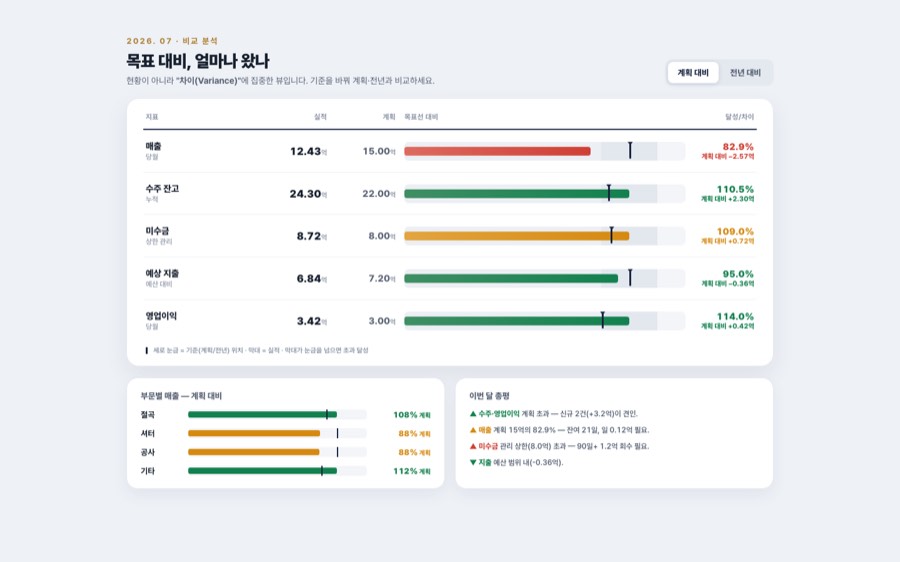Click the 15.00 plan value
Screen dimensions: 900x562
[x=379, y=151]
